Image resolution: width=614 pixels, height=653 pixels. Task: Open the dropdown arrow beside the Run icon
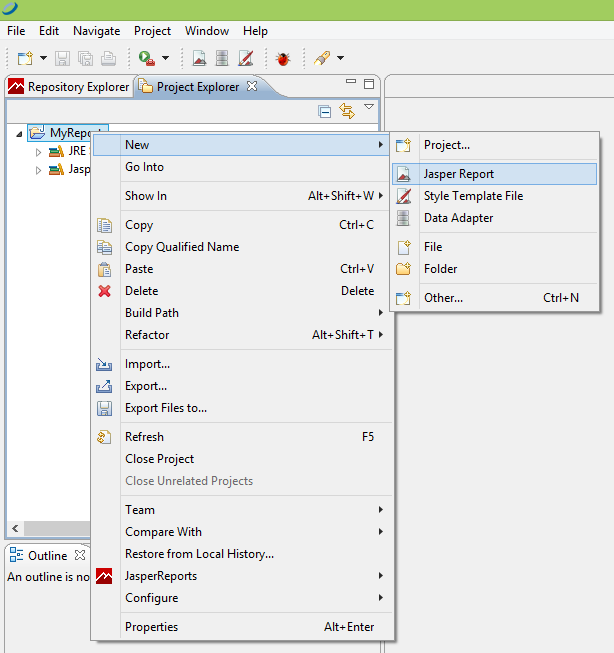165,58
